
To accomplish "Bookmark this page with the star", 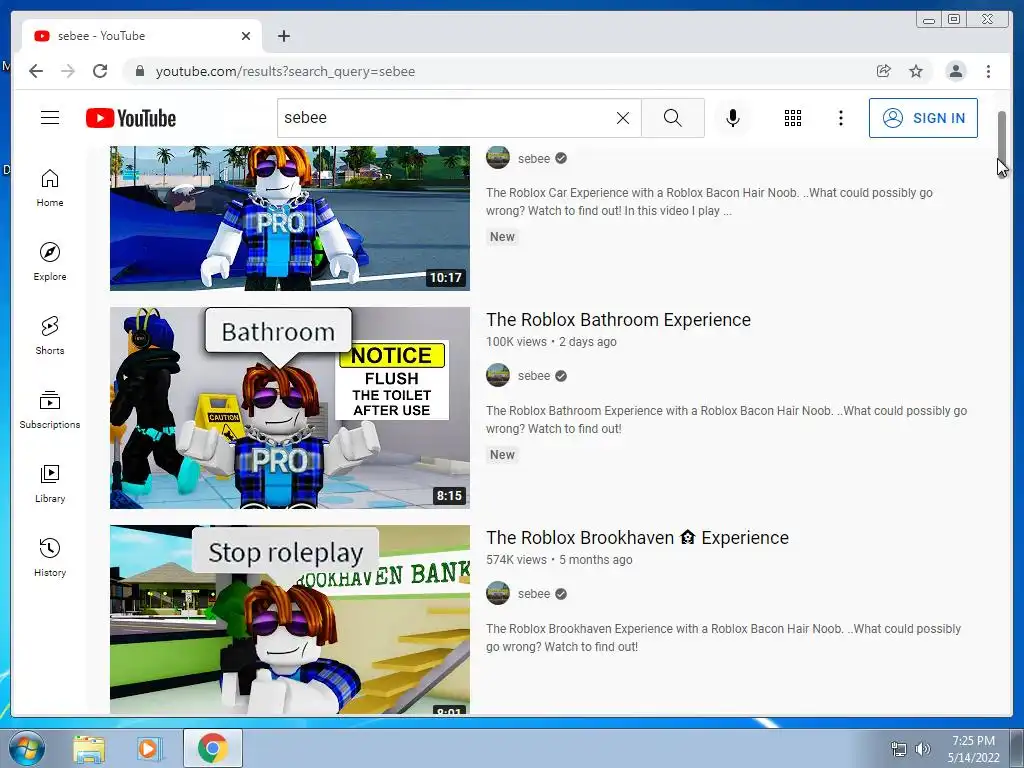I will pos(916,71).
